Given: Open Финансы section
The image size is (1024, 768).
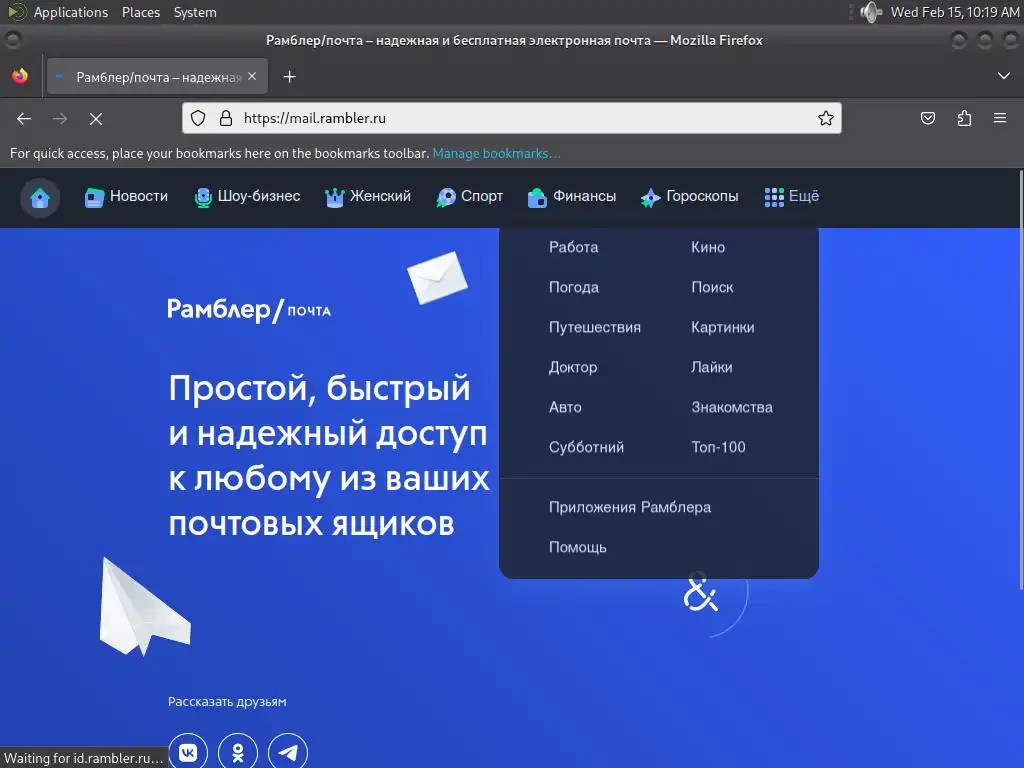Looking at the screenshot, I should pos(571,197).
